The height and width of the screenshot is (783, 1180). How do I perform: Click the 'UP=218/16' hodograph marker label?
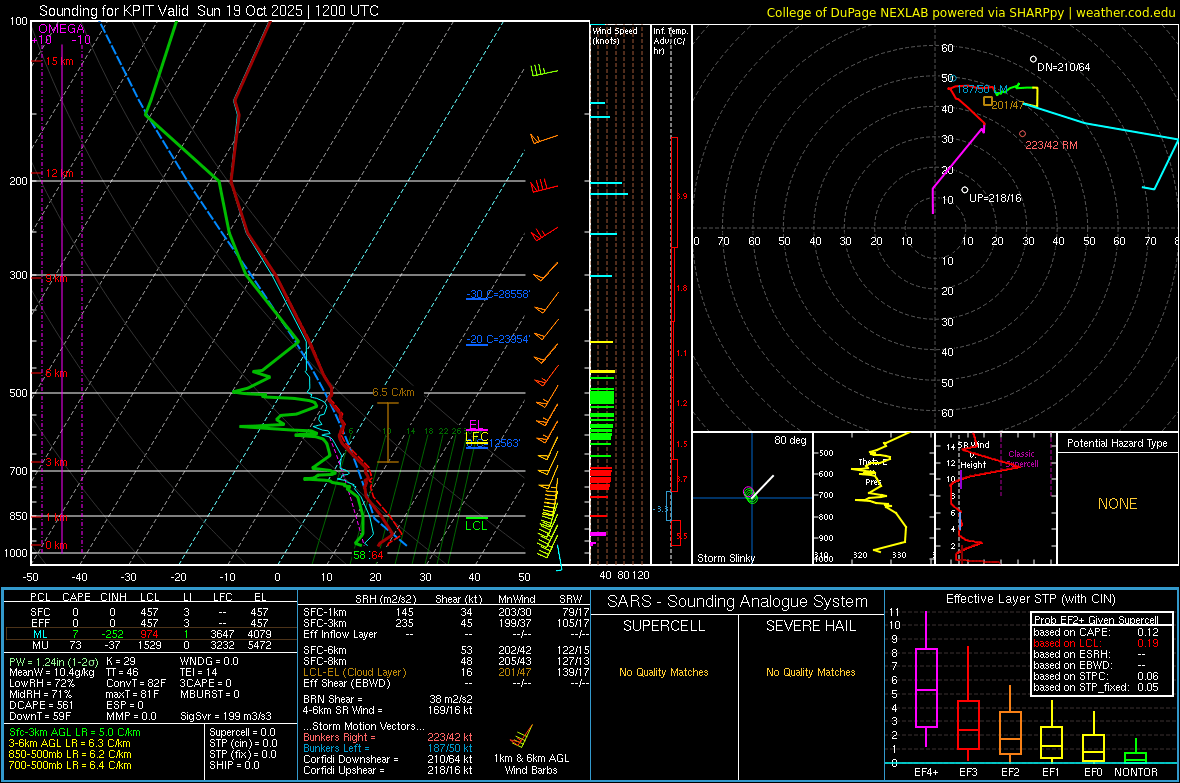(x=995, y=199)
